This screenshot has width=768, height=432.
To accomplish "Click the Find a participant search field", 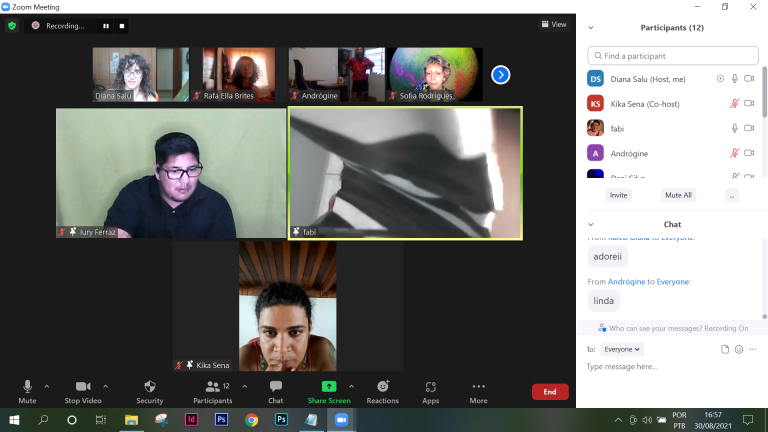I will coord(672,56).
